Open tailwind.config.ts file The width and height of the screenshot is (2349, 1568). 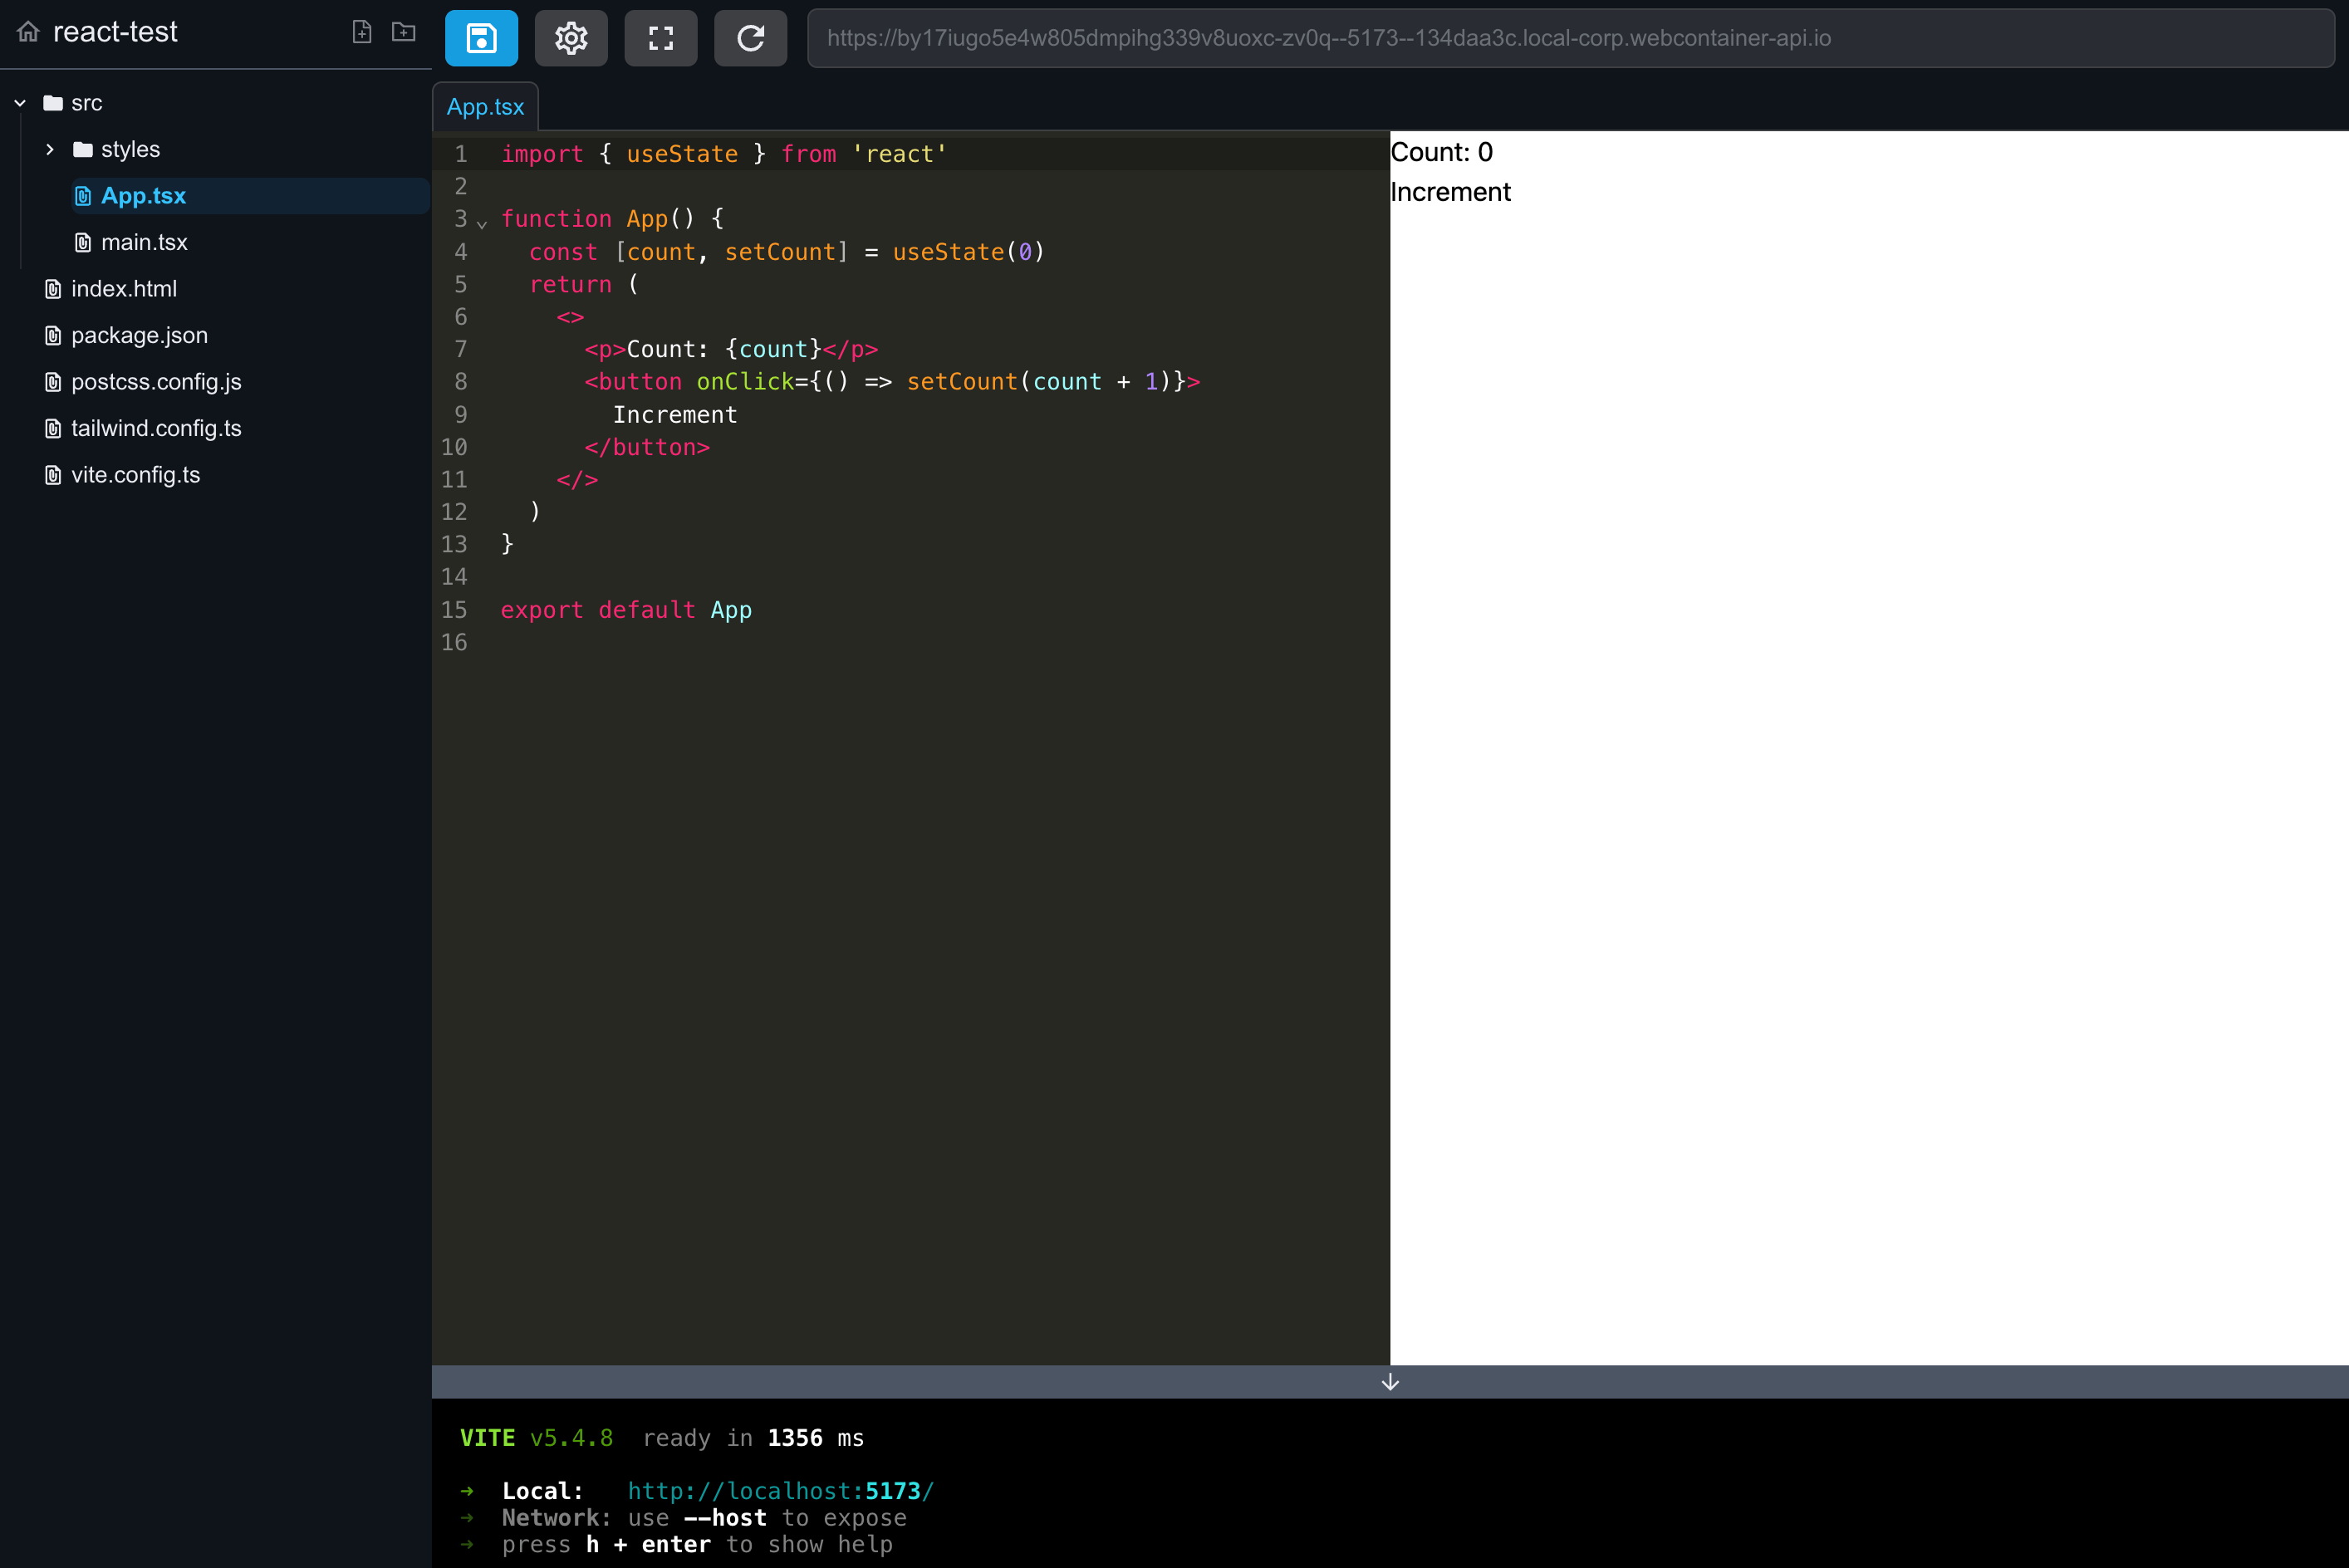(156, 428)
